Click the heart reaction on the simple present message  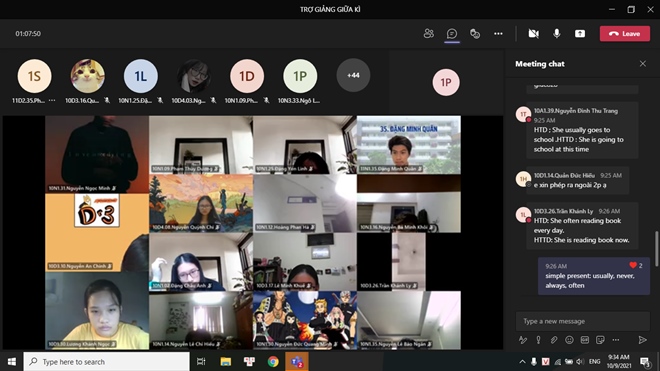[x=633, y=265]
